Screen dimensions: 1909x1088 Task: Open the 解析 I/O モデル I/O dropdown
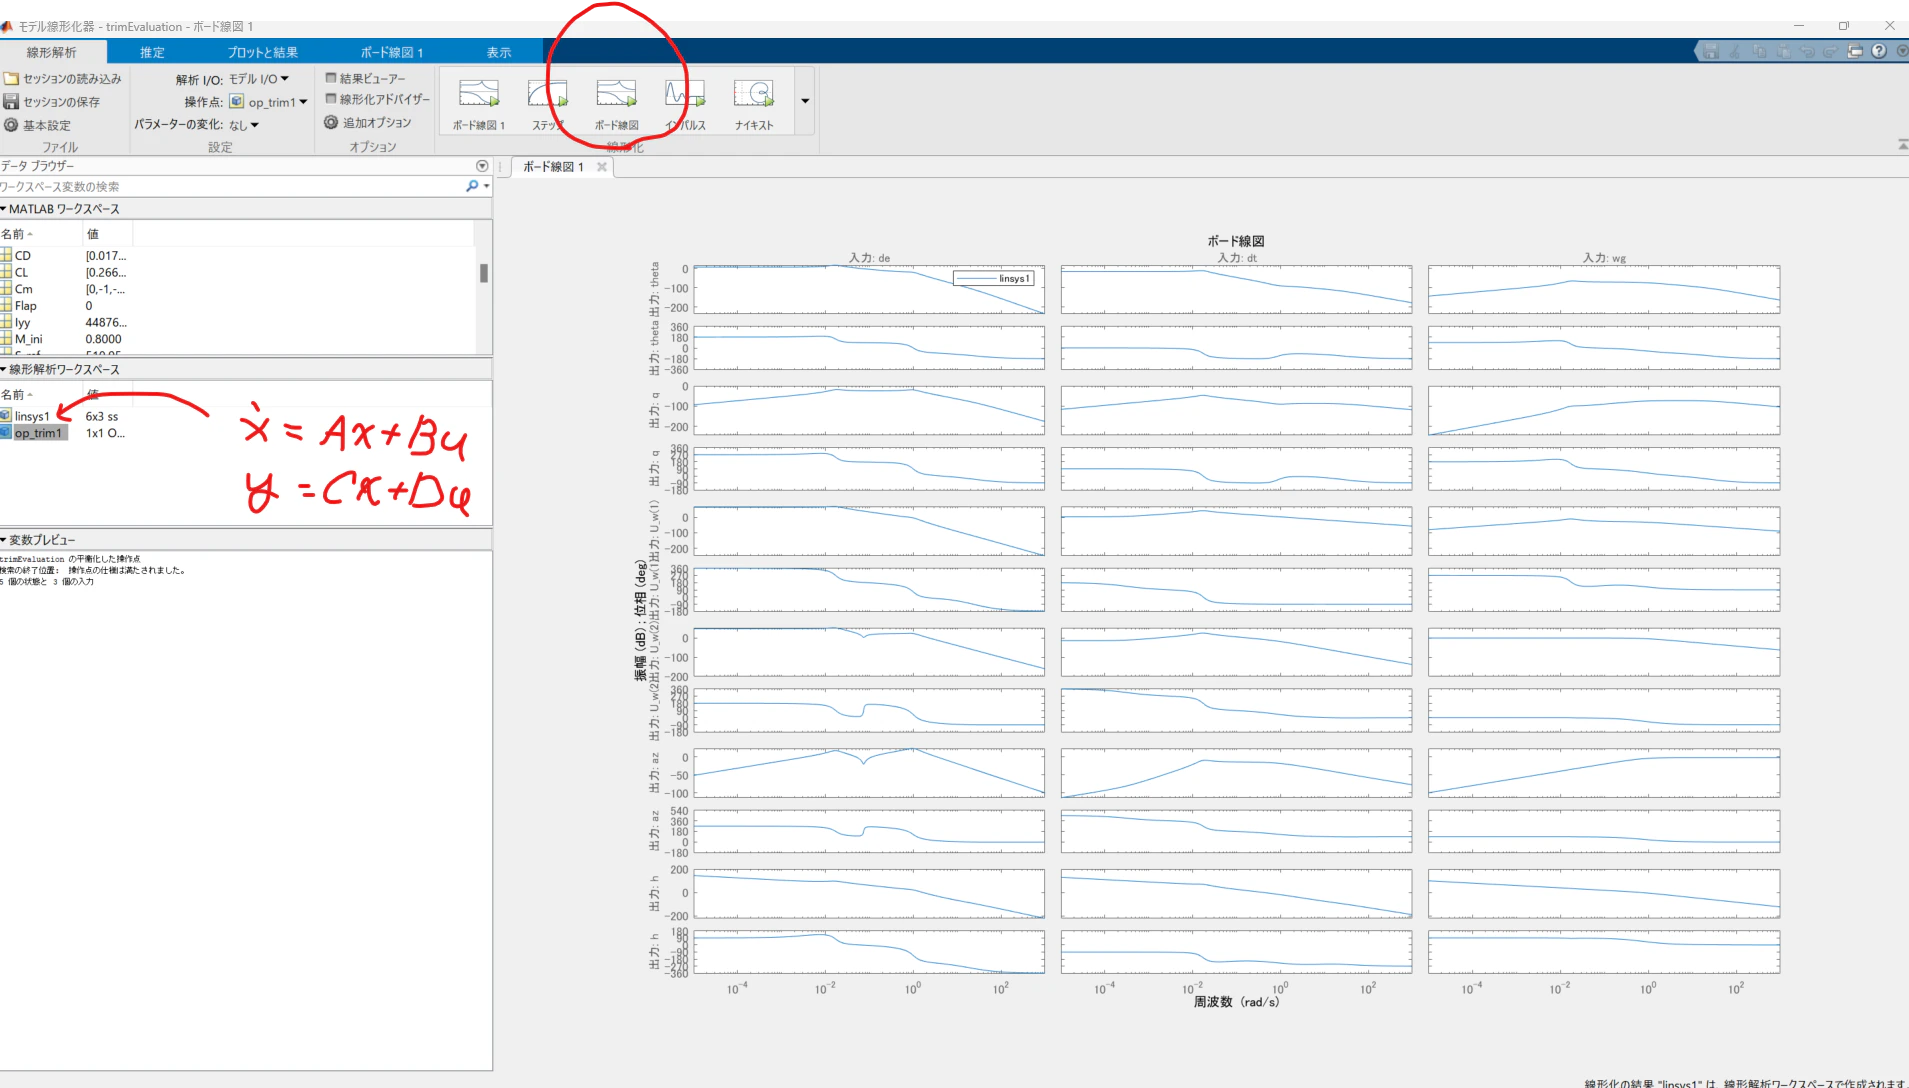click(258, 78)
